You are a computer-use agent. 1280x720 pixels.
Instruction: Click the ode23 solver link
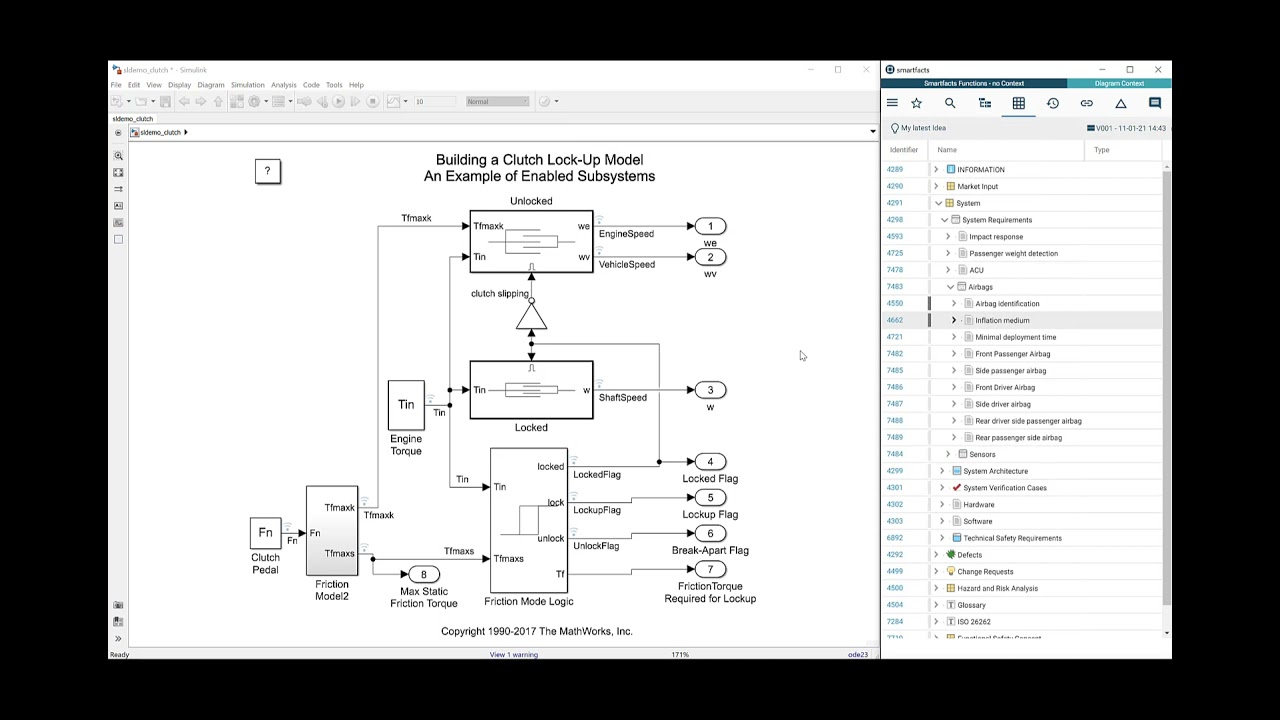click(x=858, y=655)
